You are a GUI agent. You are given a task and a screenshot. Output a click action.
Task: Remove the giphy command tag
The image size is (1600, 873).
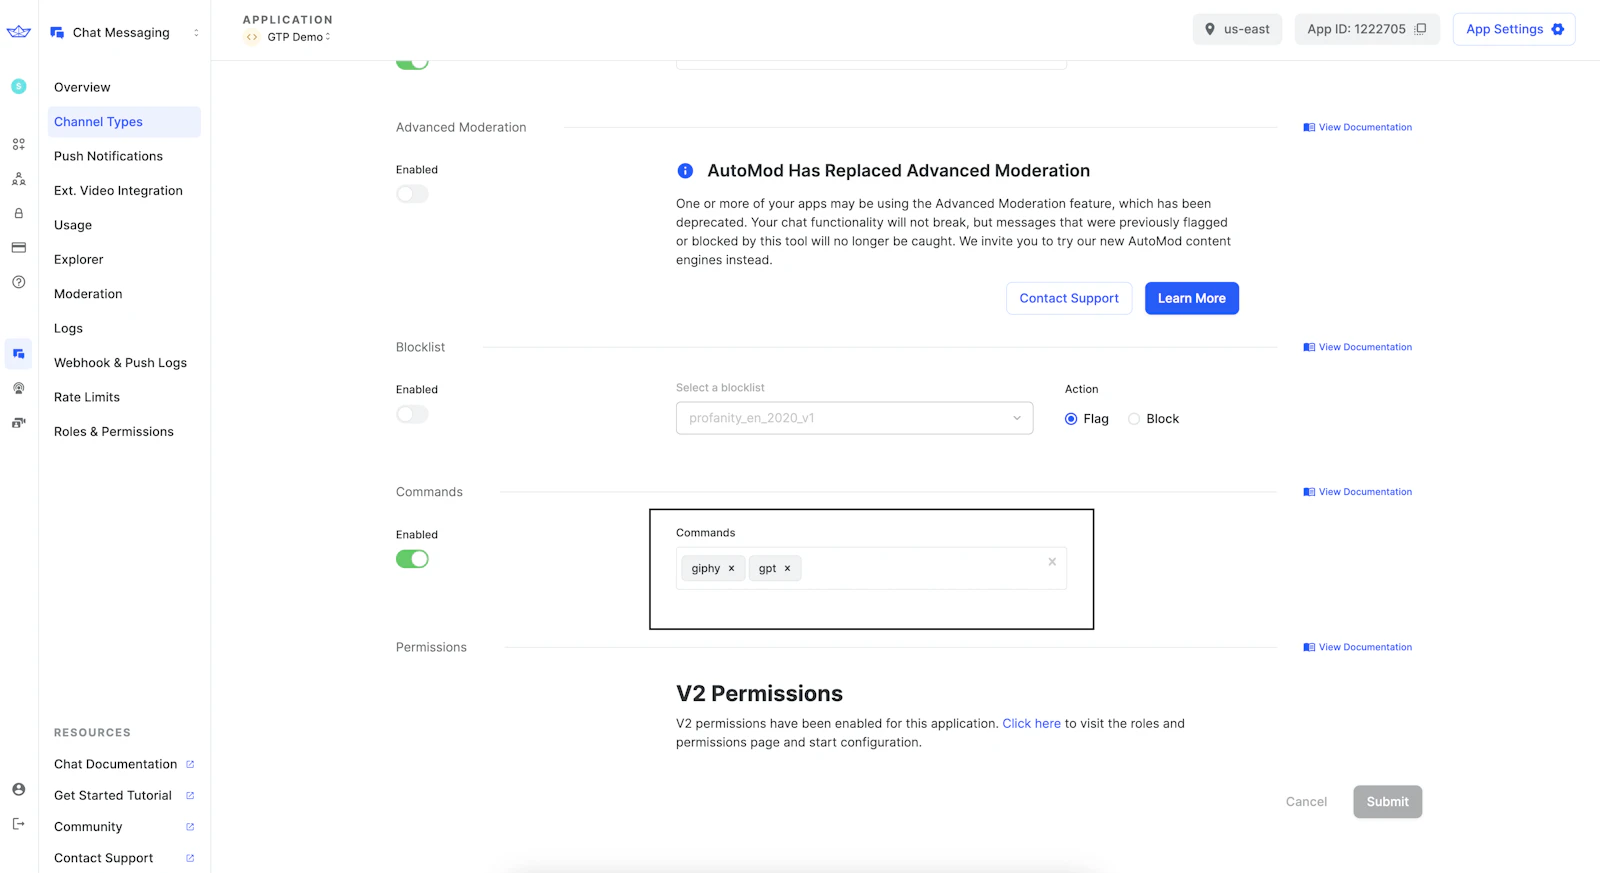coord(731,568)
